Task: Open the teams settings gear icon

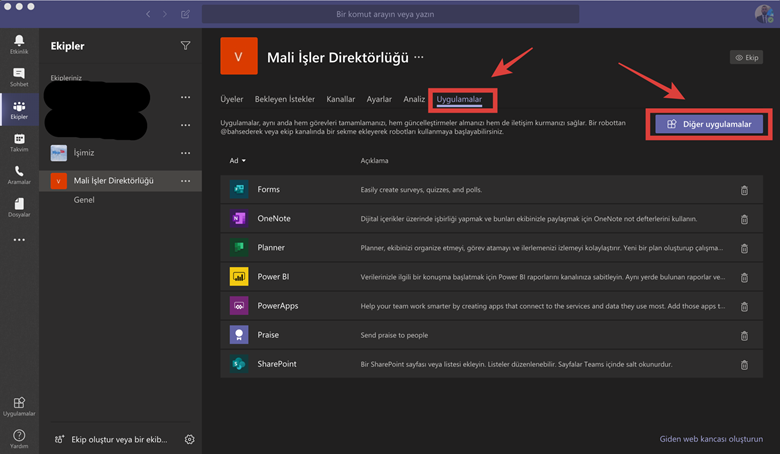Action: [190, 439]
